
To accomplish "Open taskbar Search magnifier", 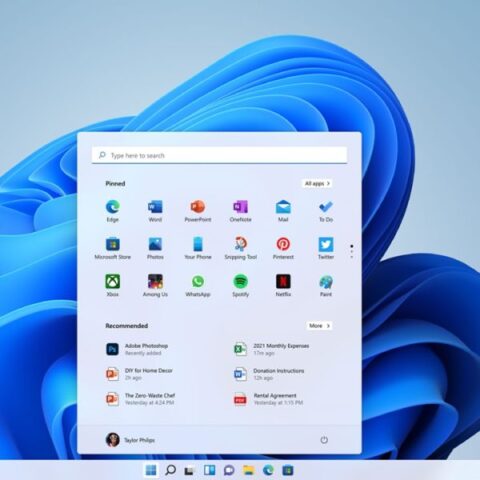I will tap(170, 470).
